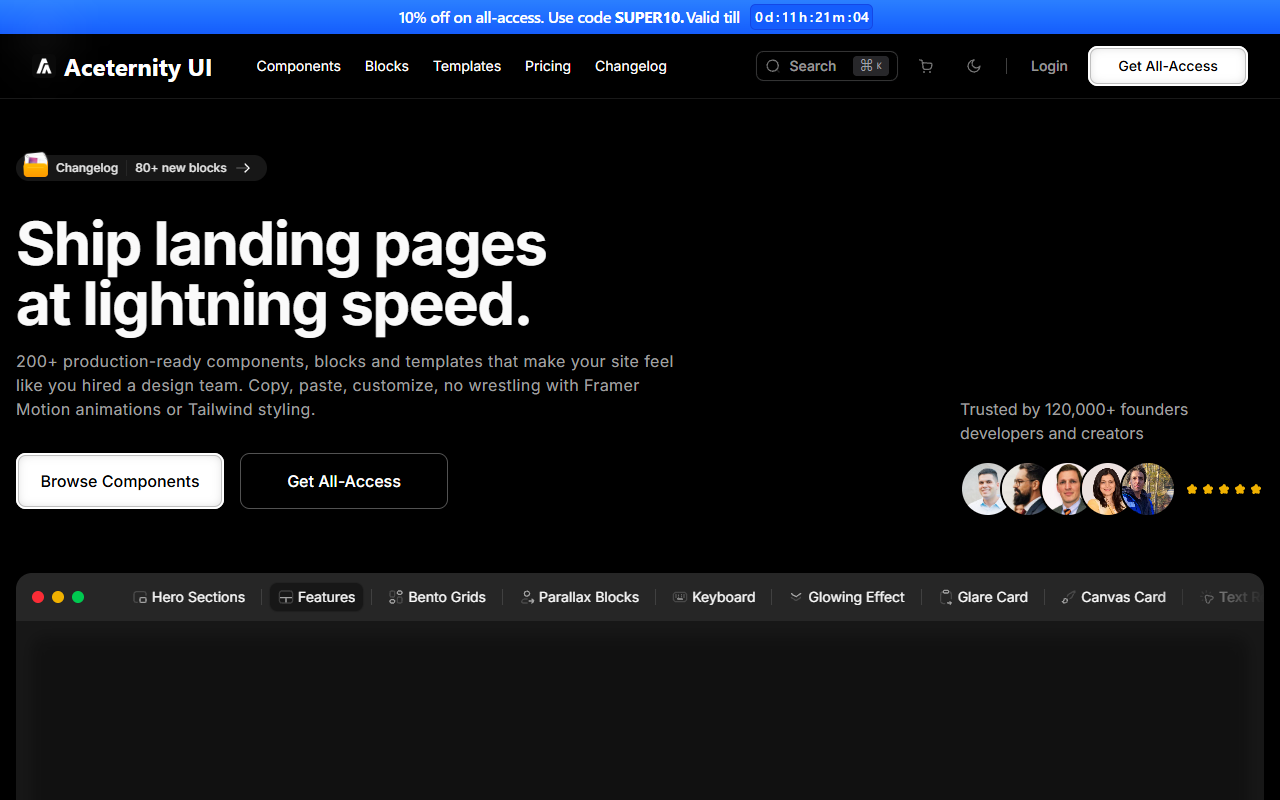Navigate to Pricing
Image resolution: width=1280 pixels, height=800 pixels.
(x=547, y=66)
